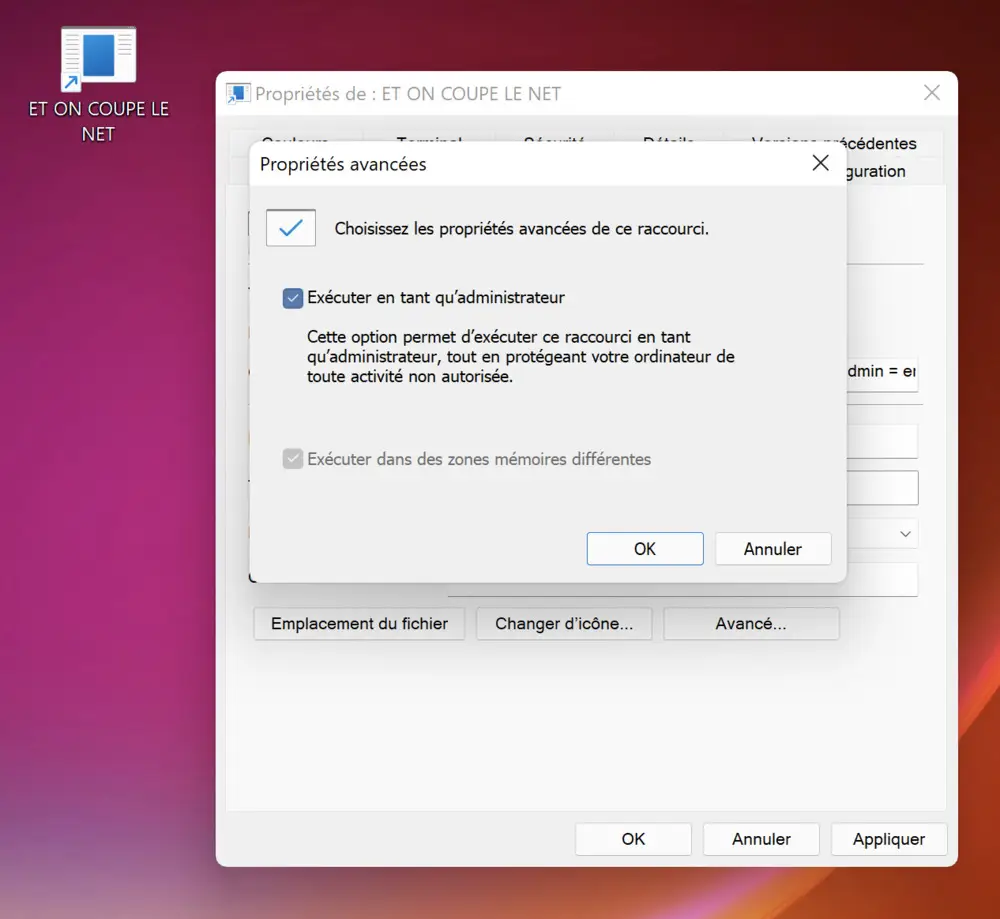Click the Exécuter en tant qu'administrateur label text
Screen dimensions: 1000x919
pyautogui.click(x=436, y=298)
